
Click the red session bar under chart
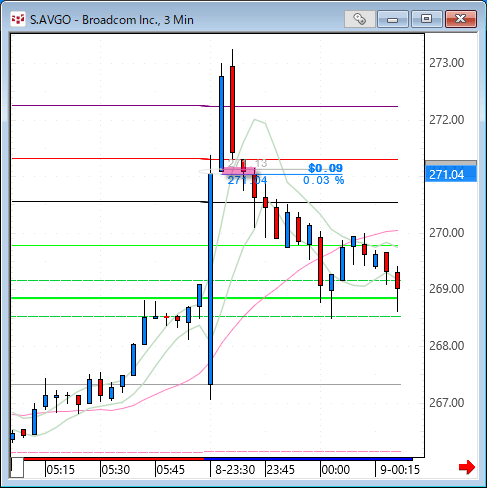(x=113, y=459)
